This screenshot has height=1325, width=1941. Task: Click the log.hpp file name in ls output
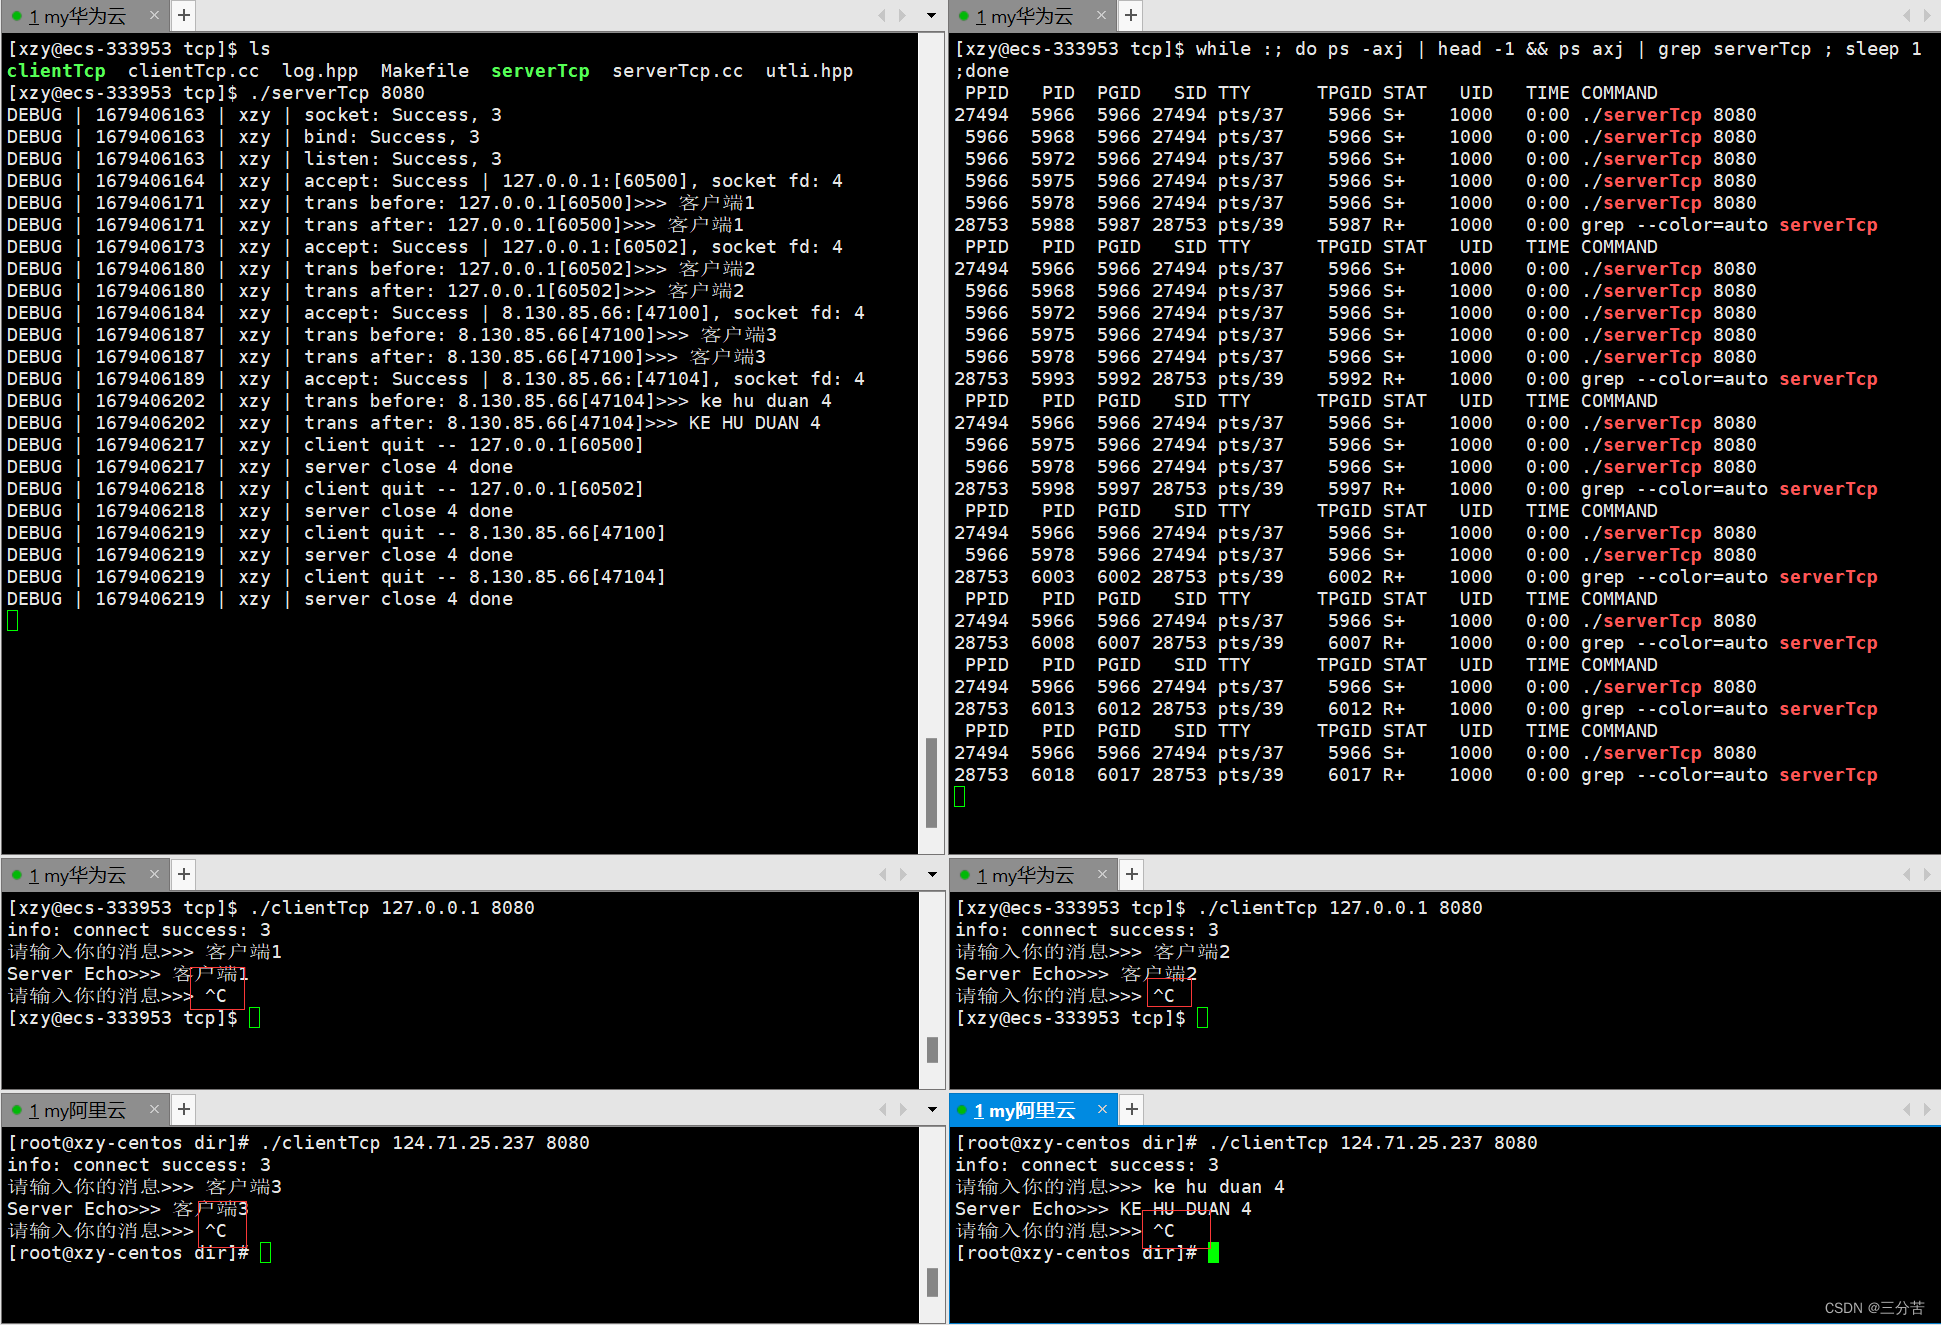pos(320,71)
